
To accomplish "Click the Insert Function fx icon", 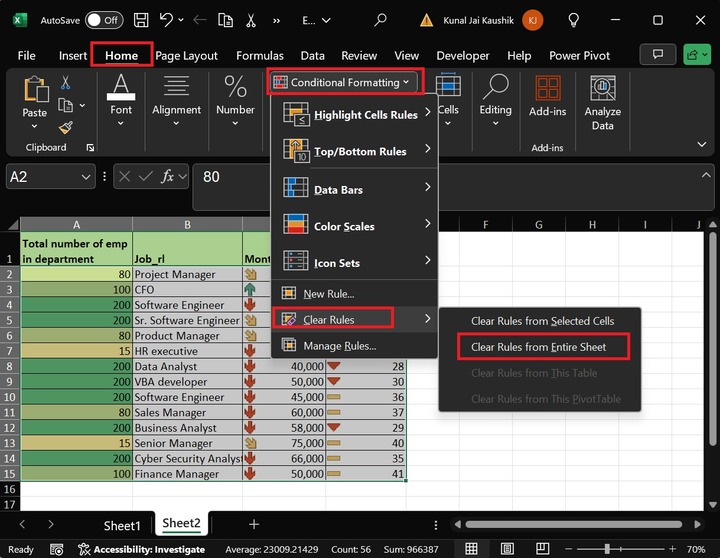I will pos(169,177).
